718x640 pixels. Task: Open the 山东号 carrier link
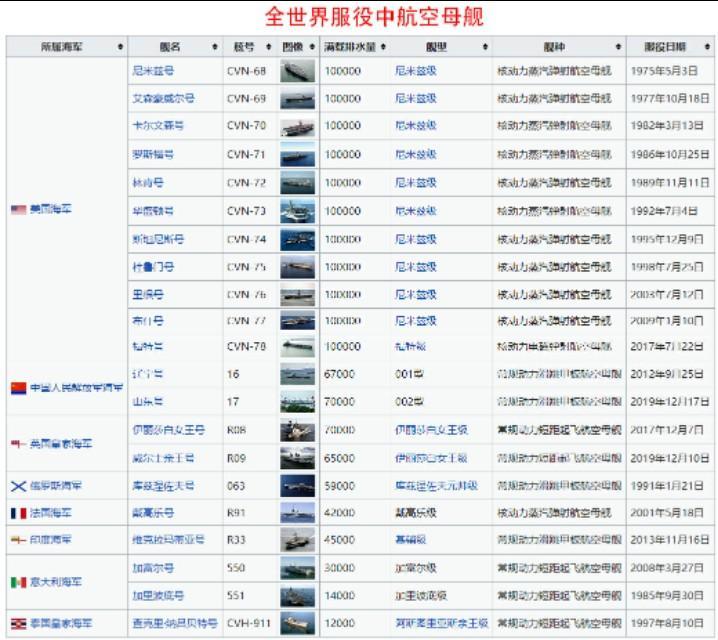[x=148, y=401]
